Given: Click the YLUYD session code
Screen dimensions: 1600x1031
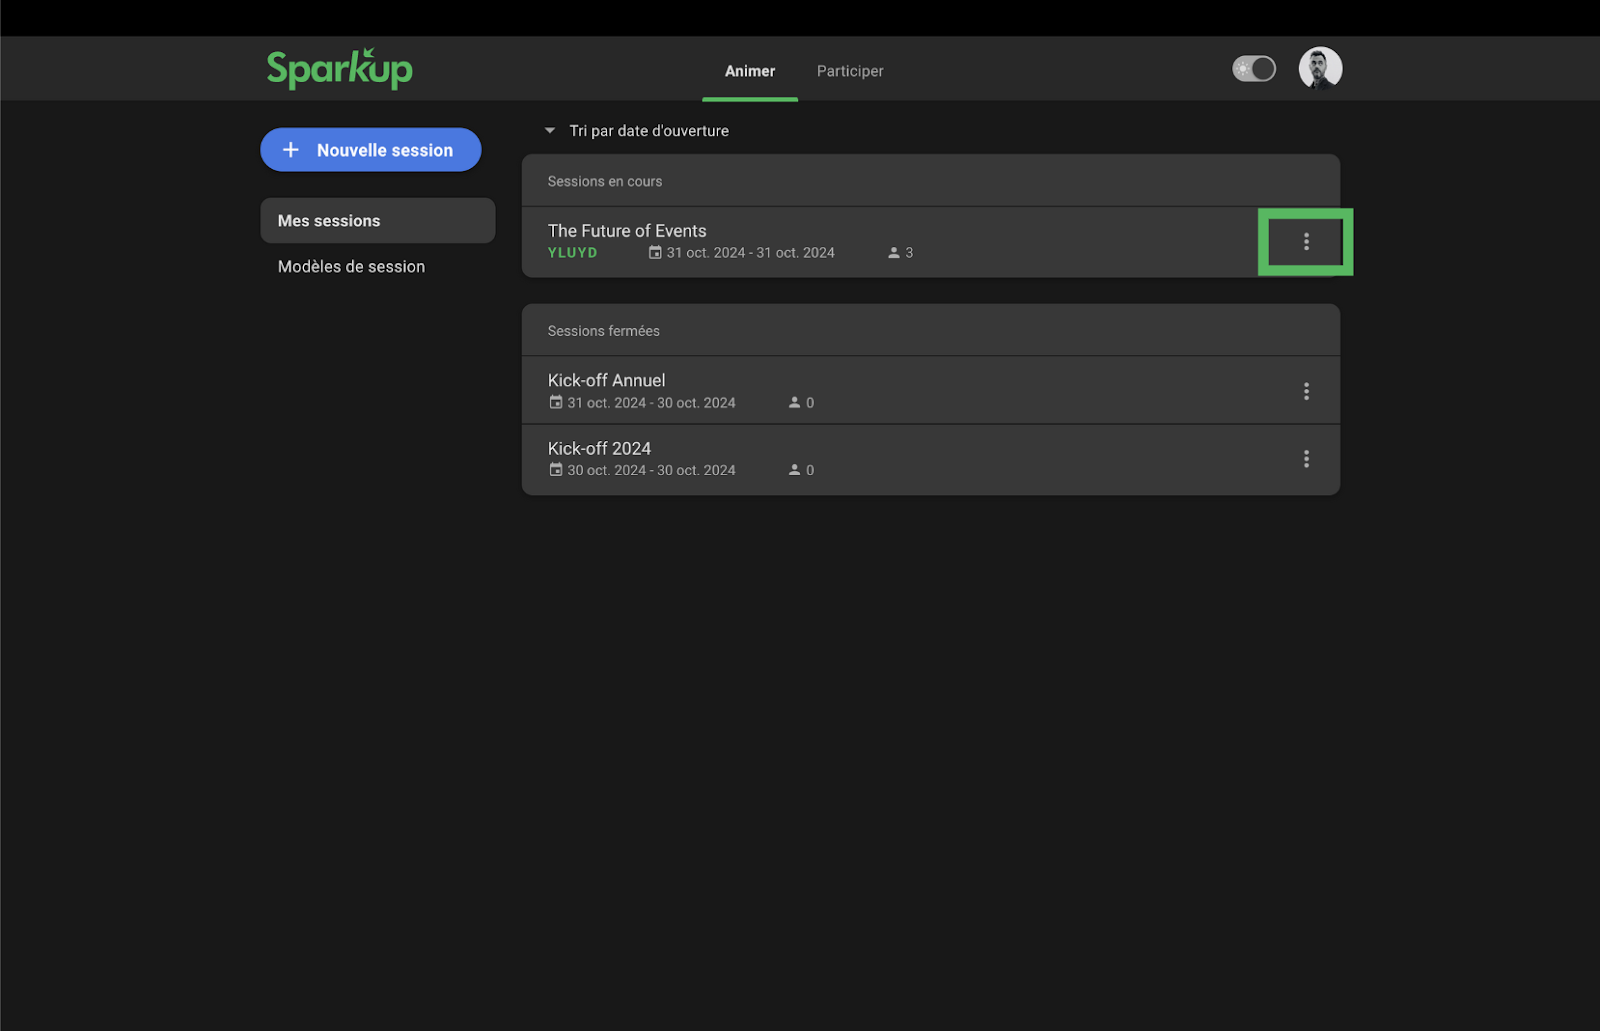Looking at the screenshot, I should pyautogui.click(x=572, y=253).
